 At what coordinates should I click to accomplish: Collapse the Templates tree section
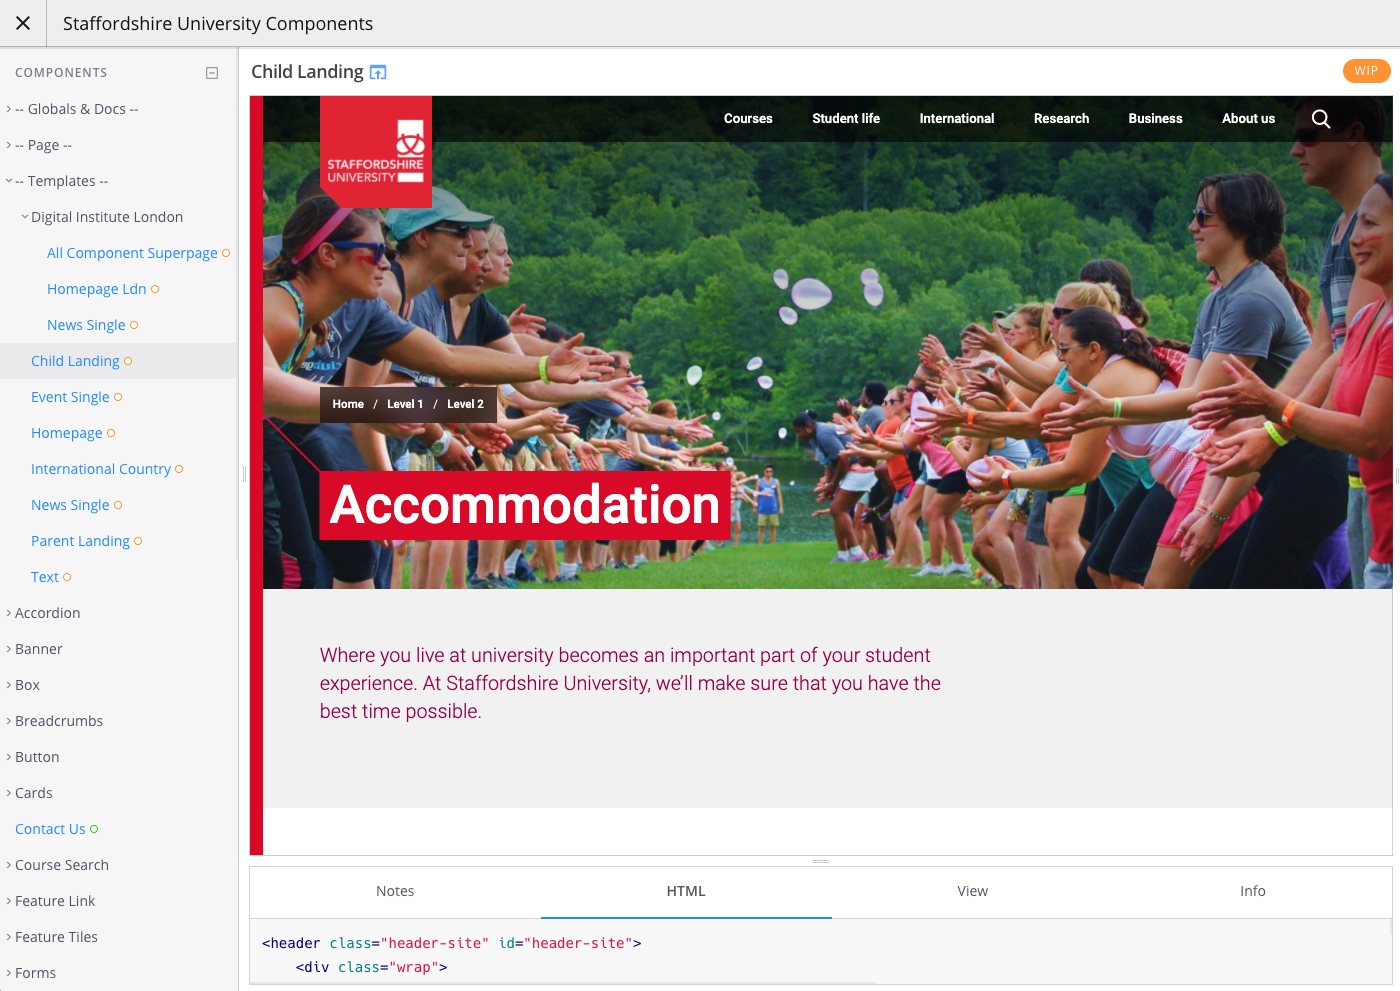(x=9, y=181)
